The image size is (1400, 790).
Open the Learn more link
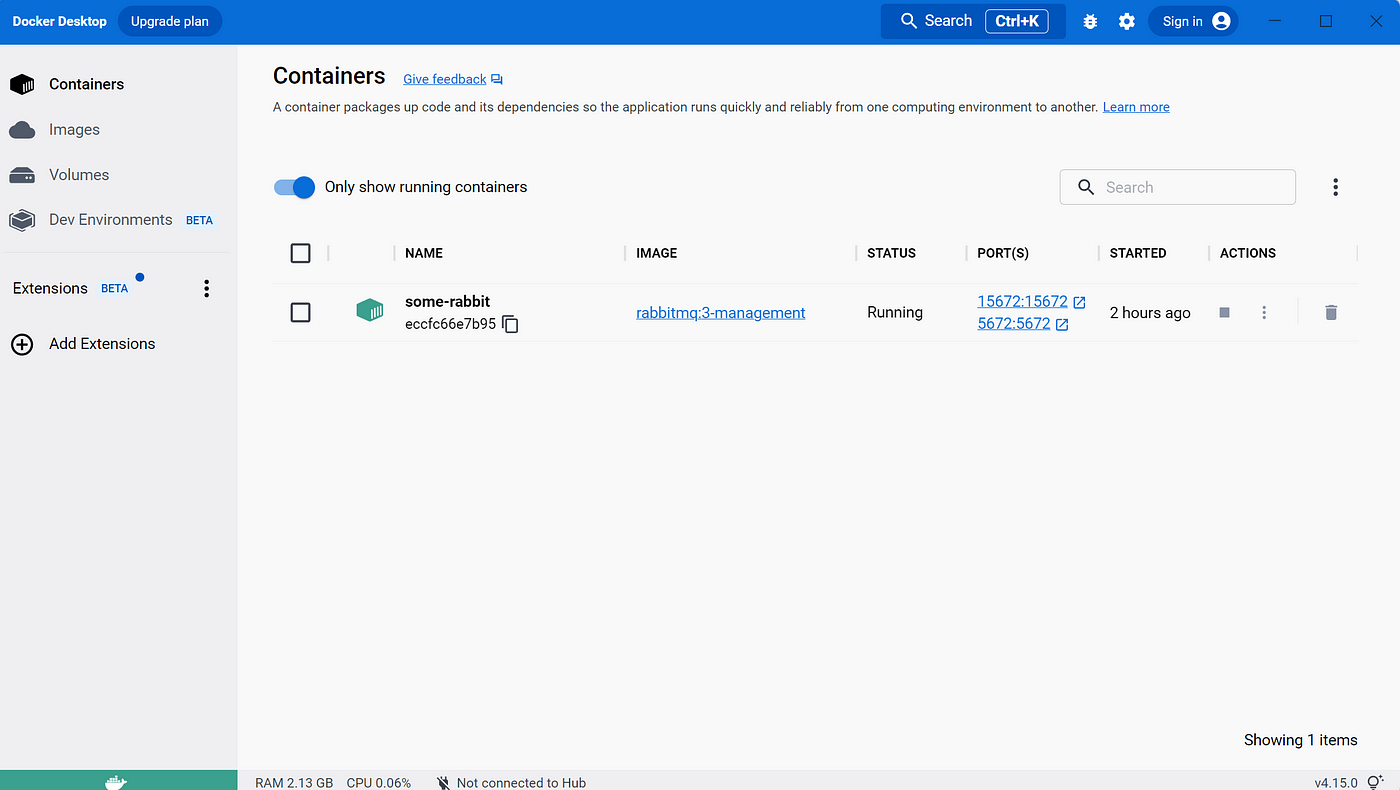pyautogui.click(x=1136, y=107)
